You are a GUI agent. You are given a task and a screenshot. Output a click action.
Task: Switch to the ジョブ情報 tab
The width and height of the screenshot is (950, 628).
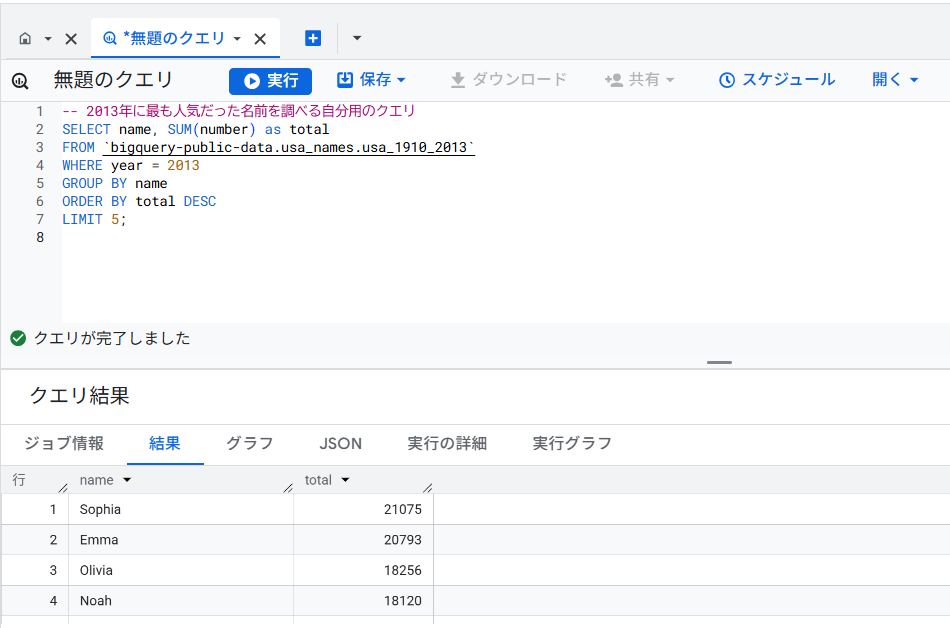point(64,443)
